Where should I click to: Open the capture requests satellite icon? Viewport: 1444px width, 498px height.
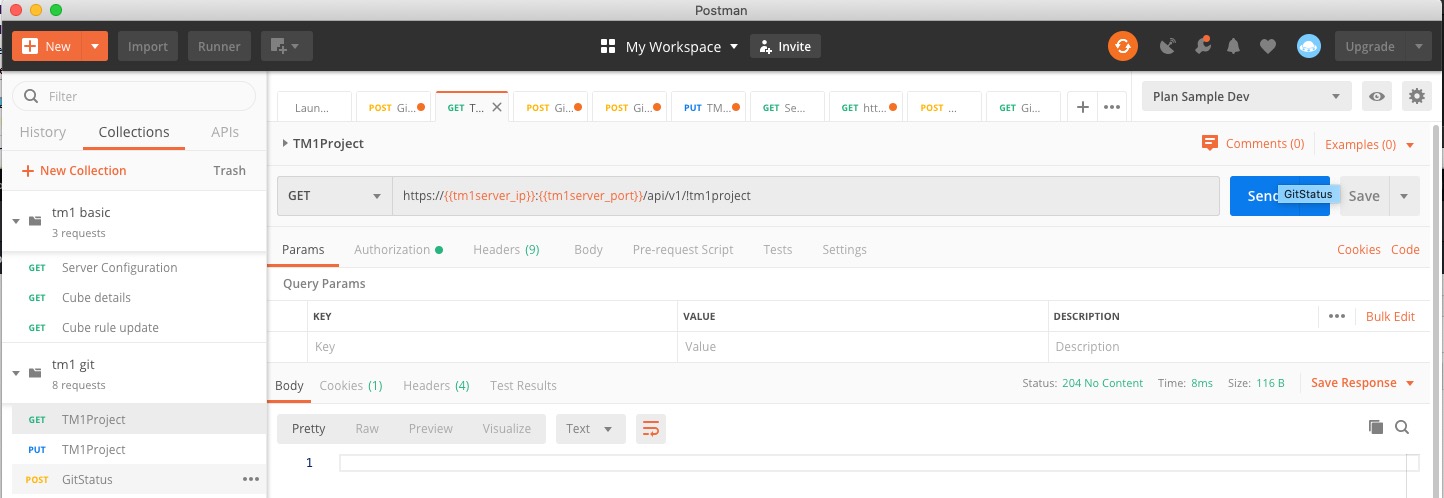[1167, 46]
